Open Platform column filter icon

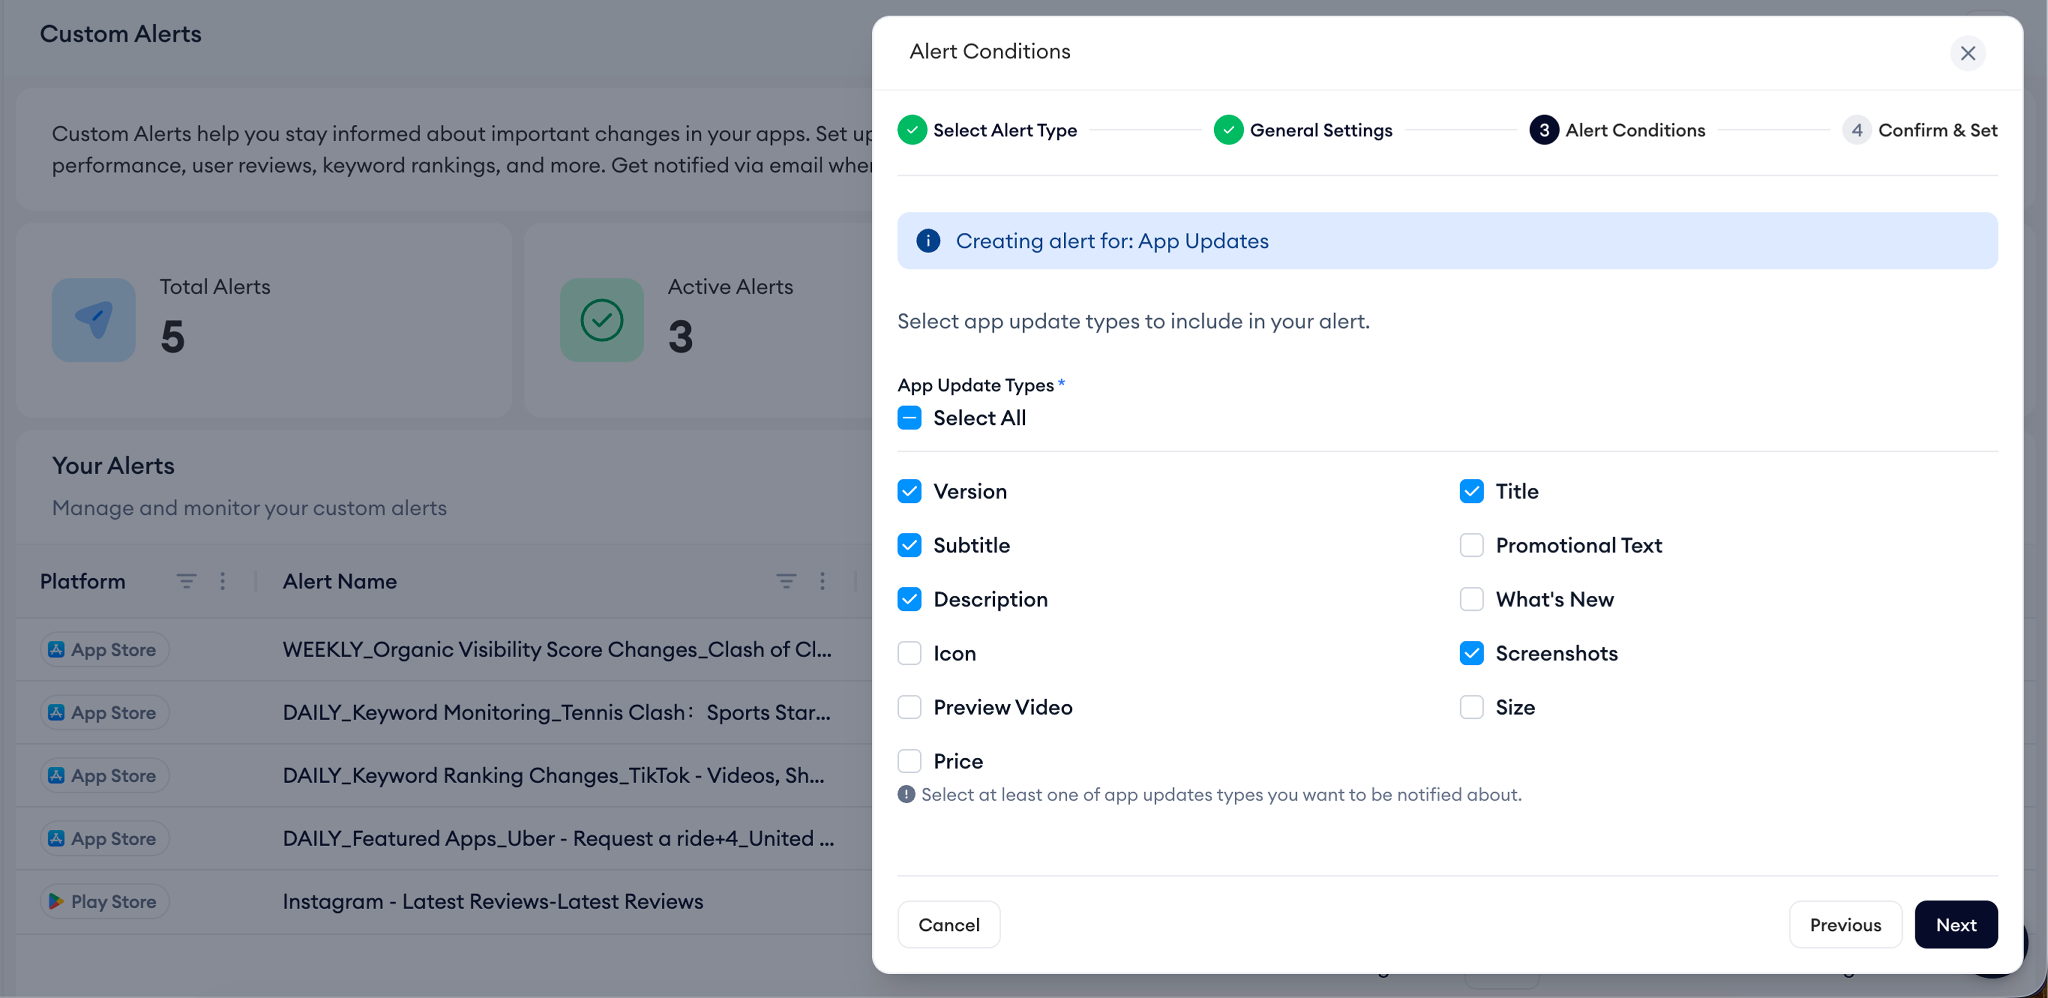(186, 581)
